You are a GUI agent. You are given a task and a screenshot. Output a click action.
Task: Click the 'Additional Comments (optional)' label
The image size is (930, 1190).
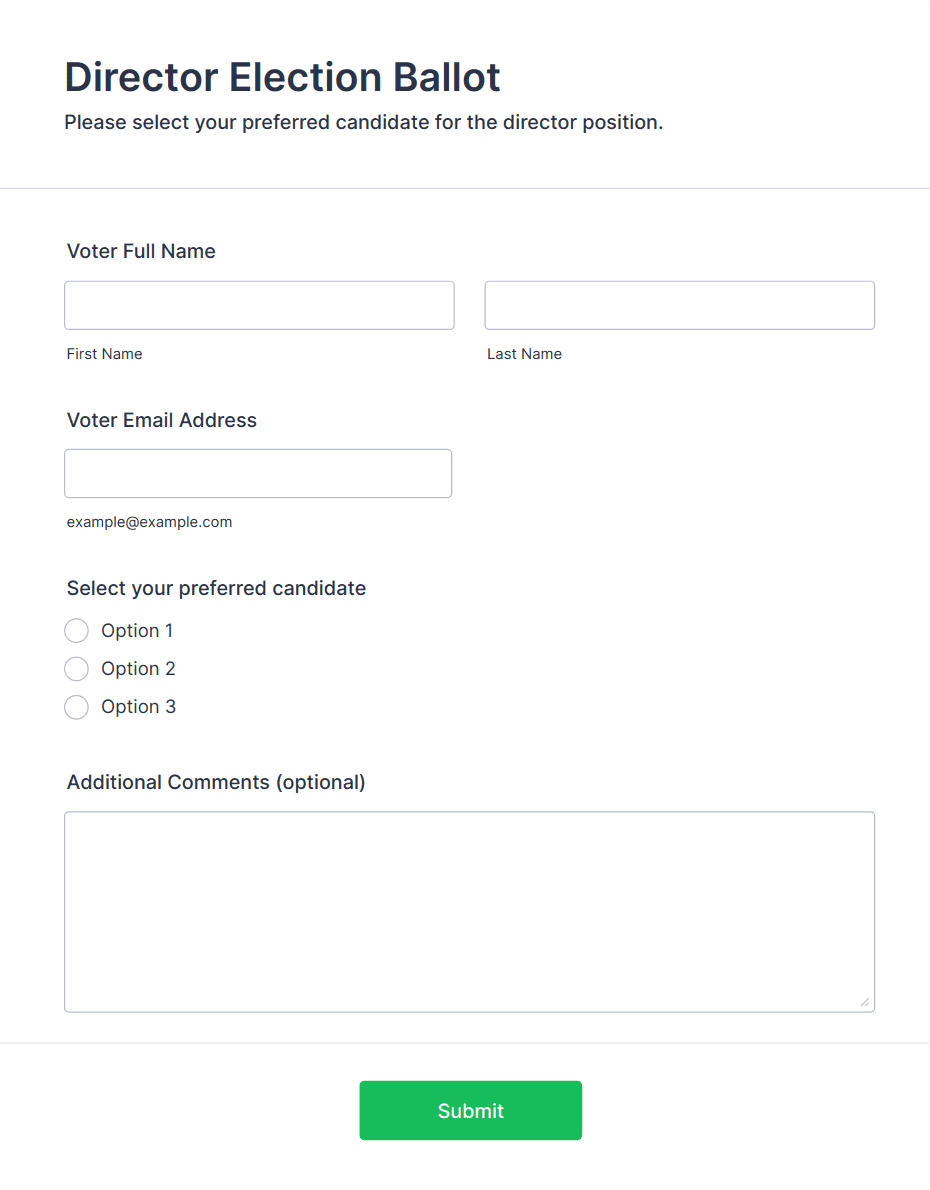coord(216,782)
